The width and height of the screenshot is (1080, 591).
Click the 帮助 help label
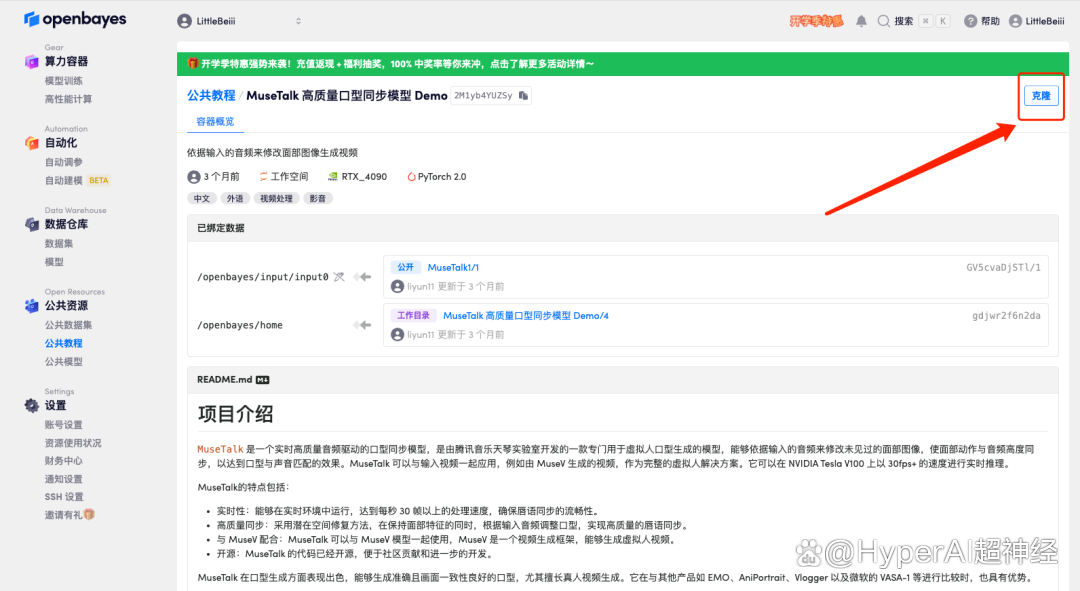990,21
